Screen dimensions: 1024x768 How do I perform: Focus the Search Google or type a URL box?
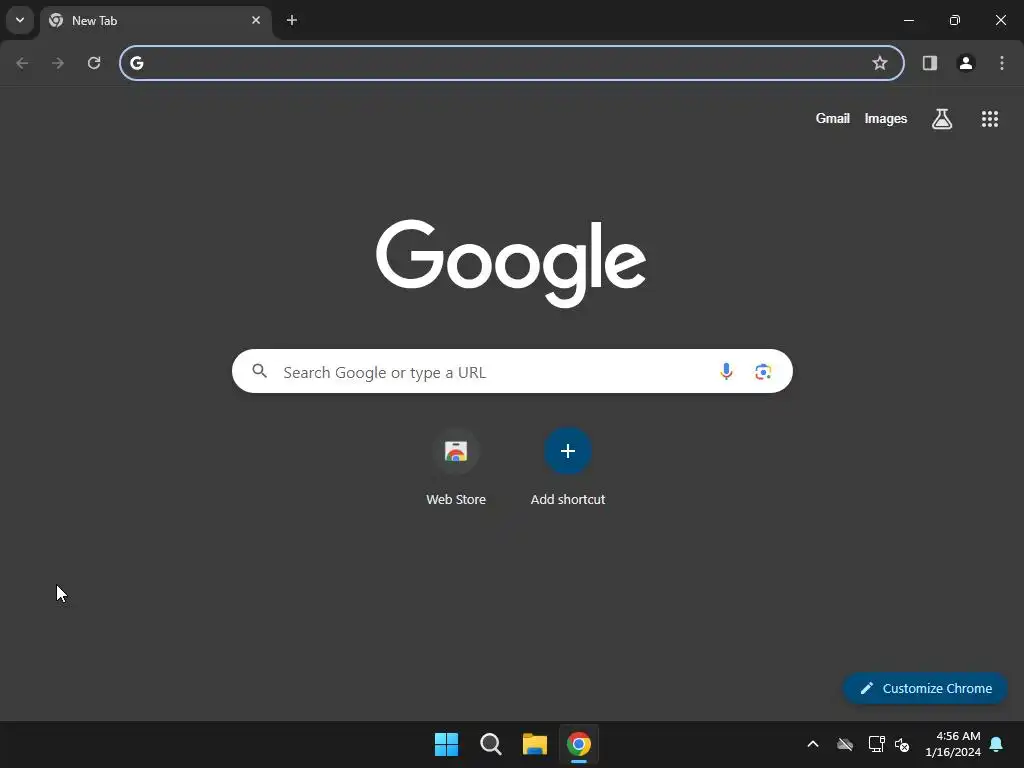[512, 371]
